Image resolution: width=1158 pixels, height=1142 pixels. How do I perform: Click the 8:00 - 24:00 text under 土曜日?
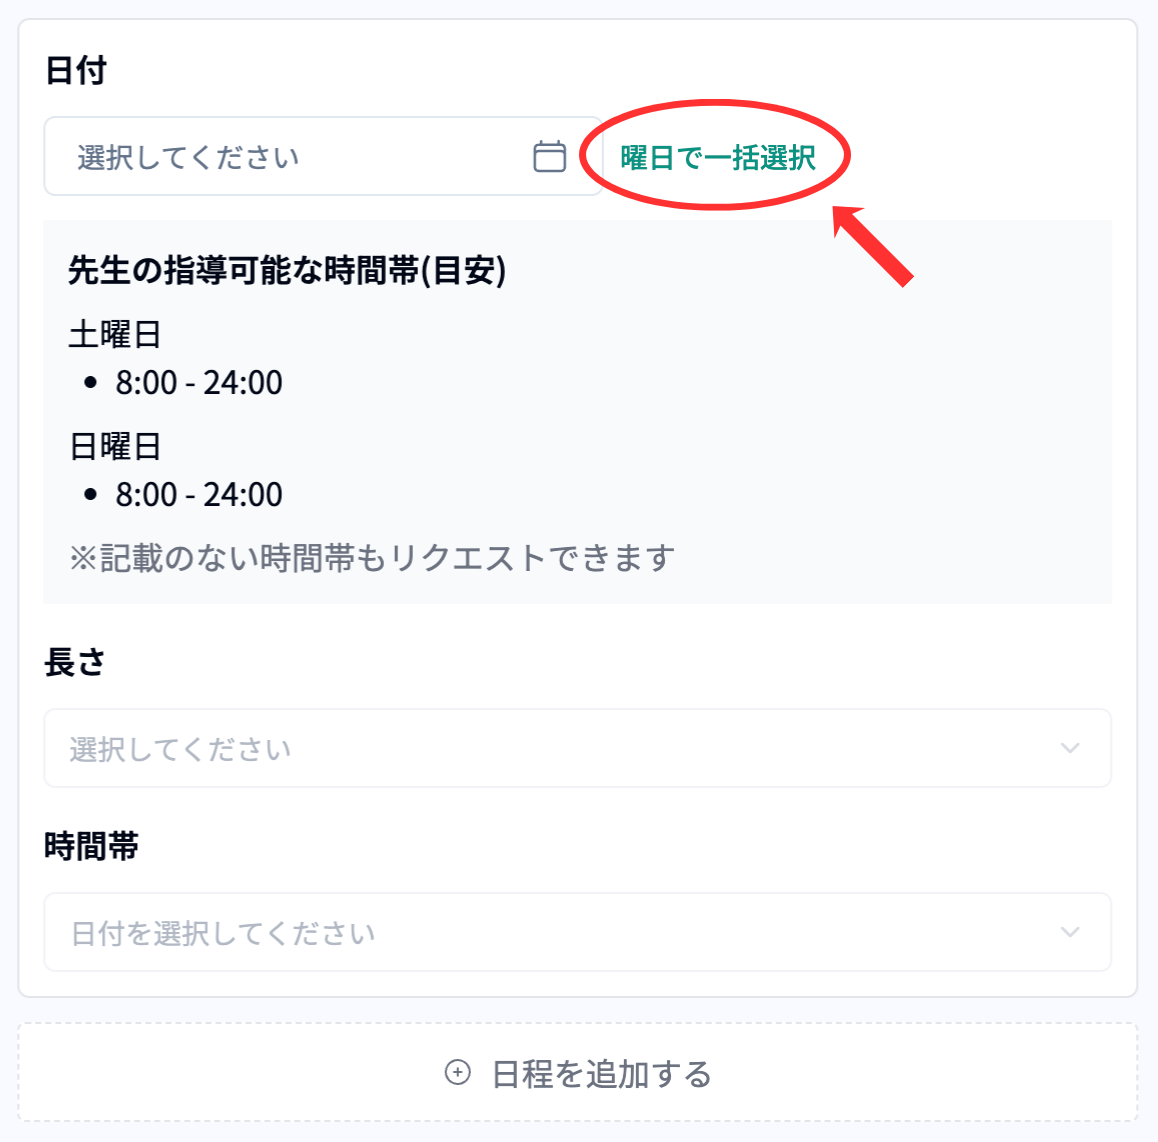[x=199, y=382]
